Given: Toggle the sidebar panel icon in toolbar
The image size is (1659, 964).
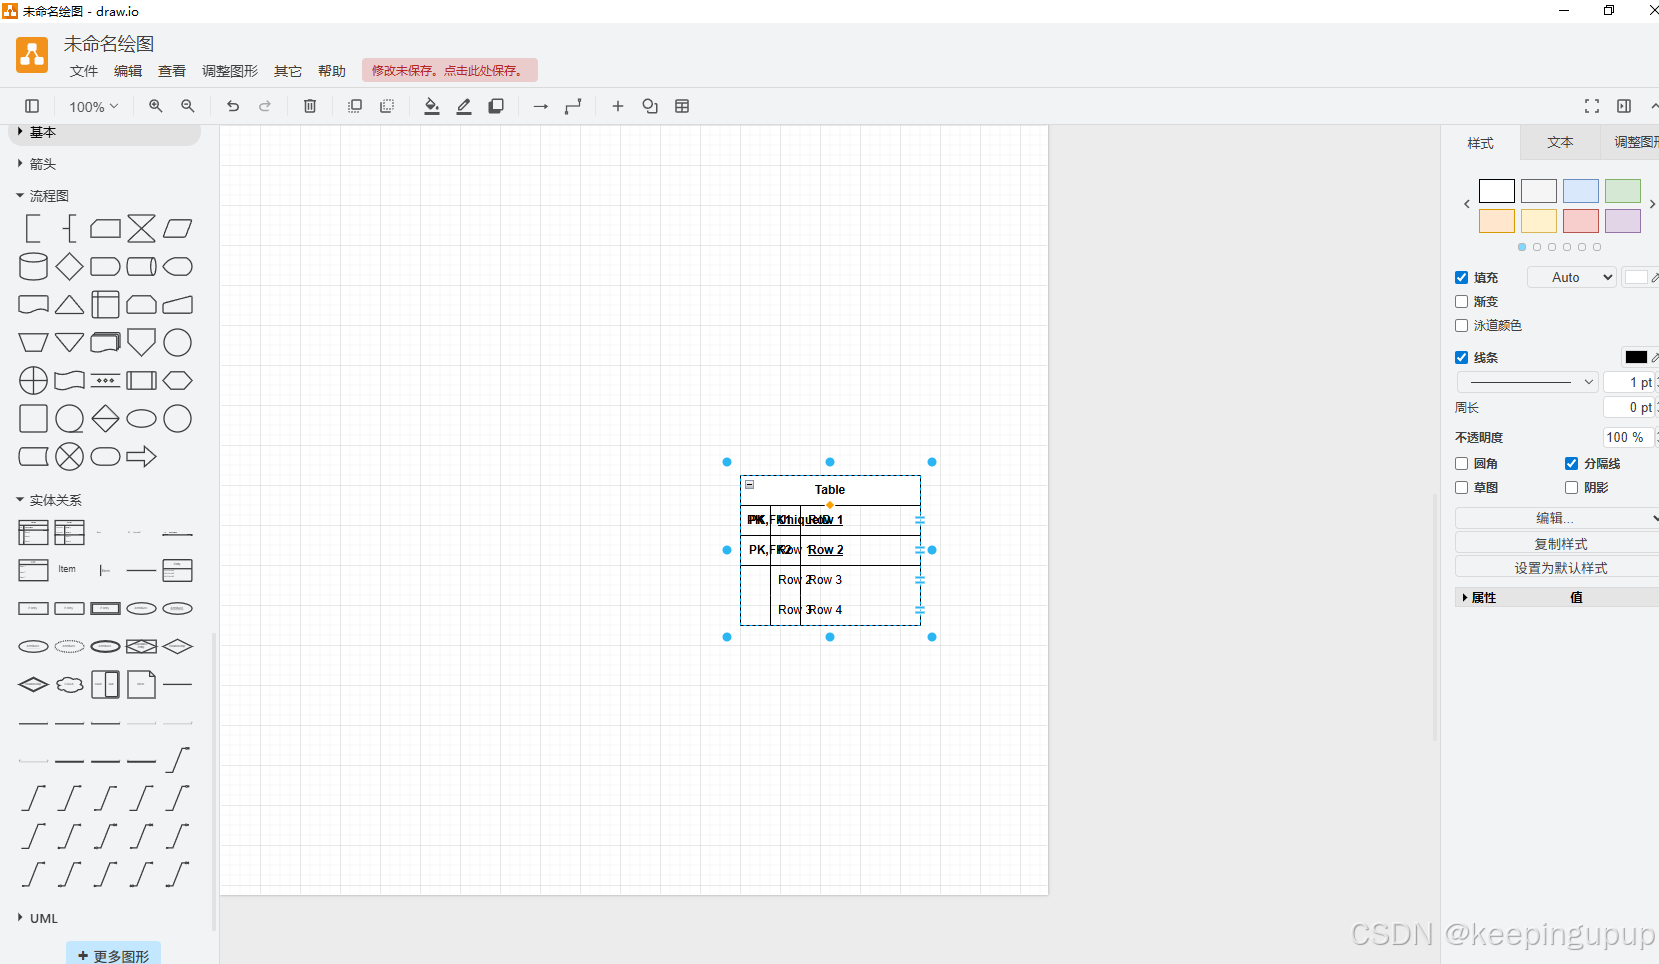Looking at the screenshot, I should pos(32,106).
